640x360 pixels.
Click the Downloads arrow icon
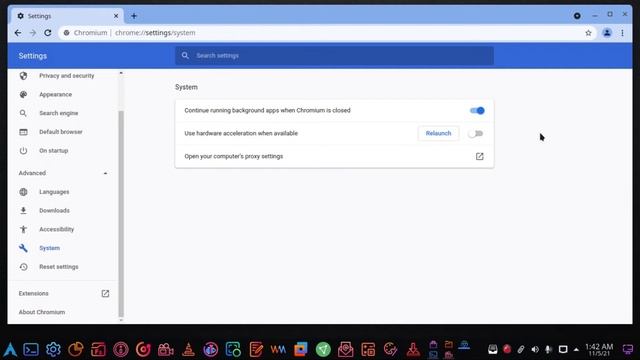point(23,211)
